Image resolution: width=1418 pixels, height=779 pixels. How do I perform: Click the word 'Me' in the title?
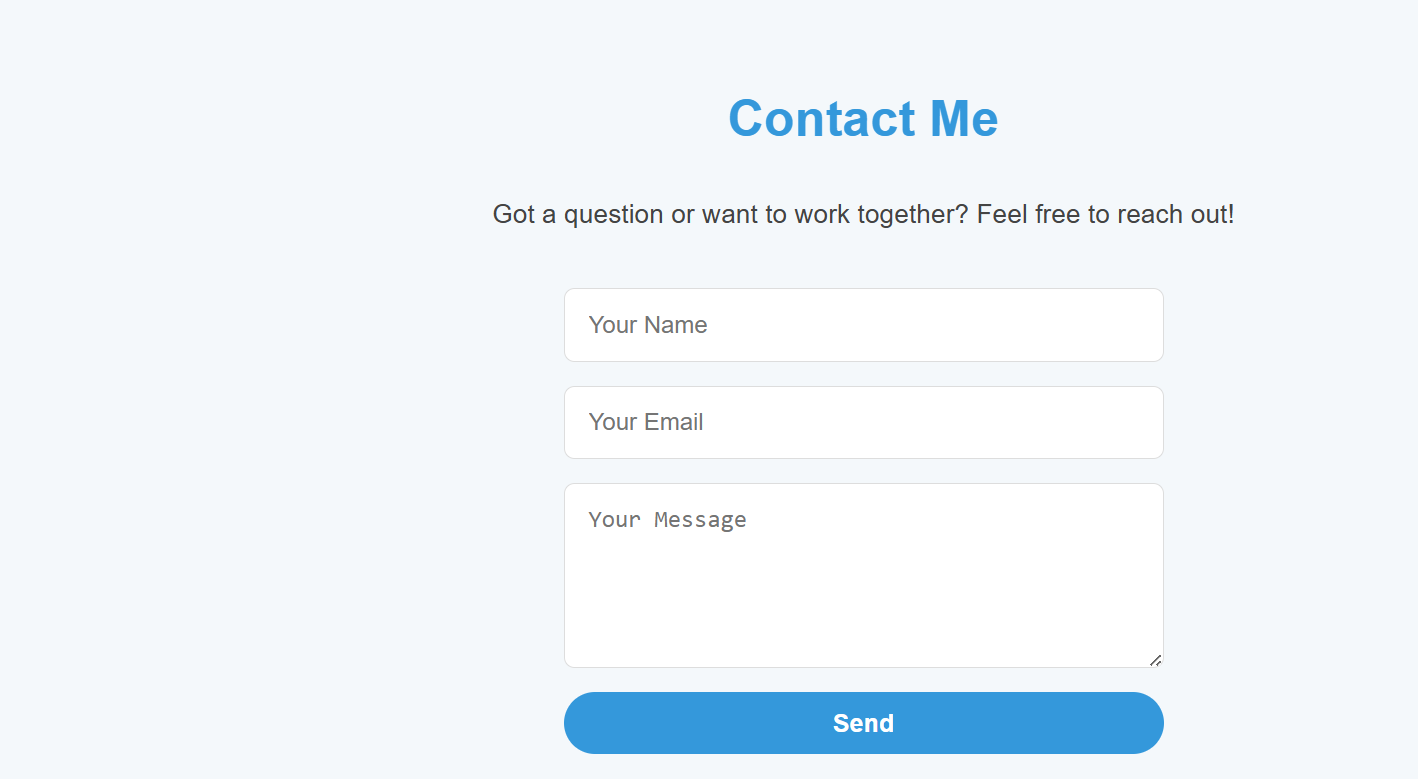point(964,118)
